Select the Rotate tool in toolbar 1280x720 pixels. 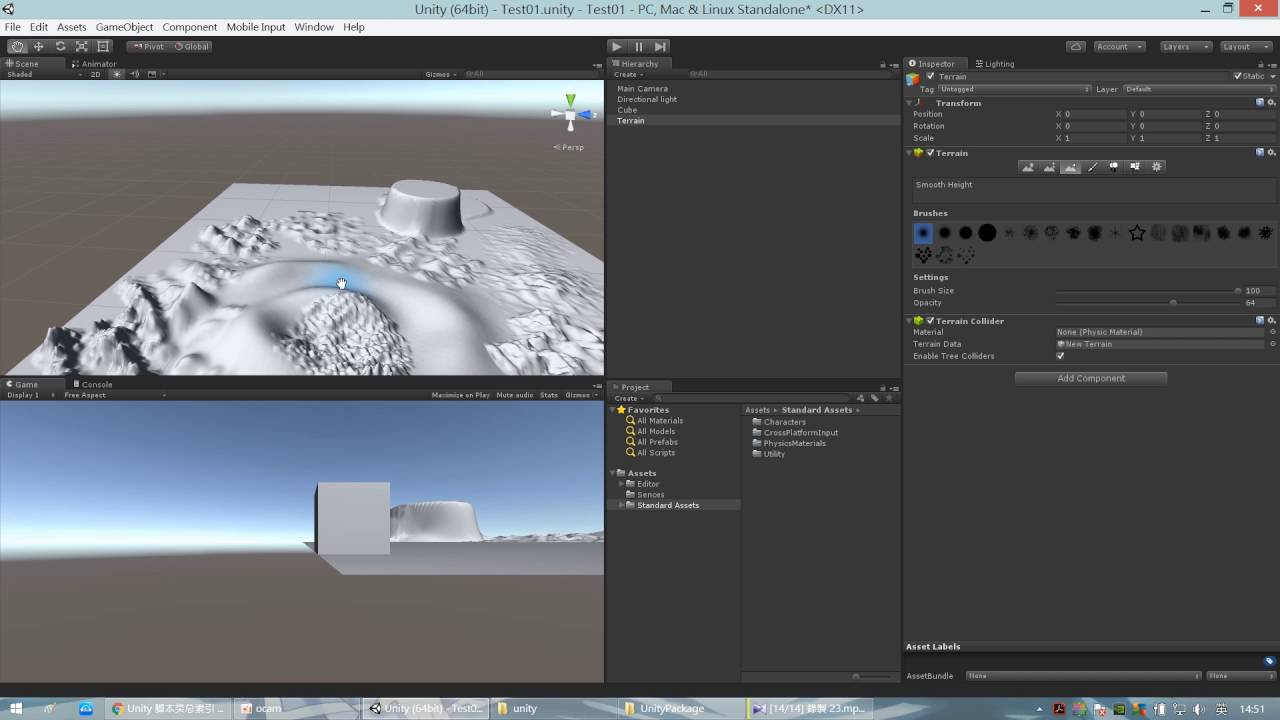point(60,46)
